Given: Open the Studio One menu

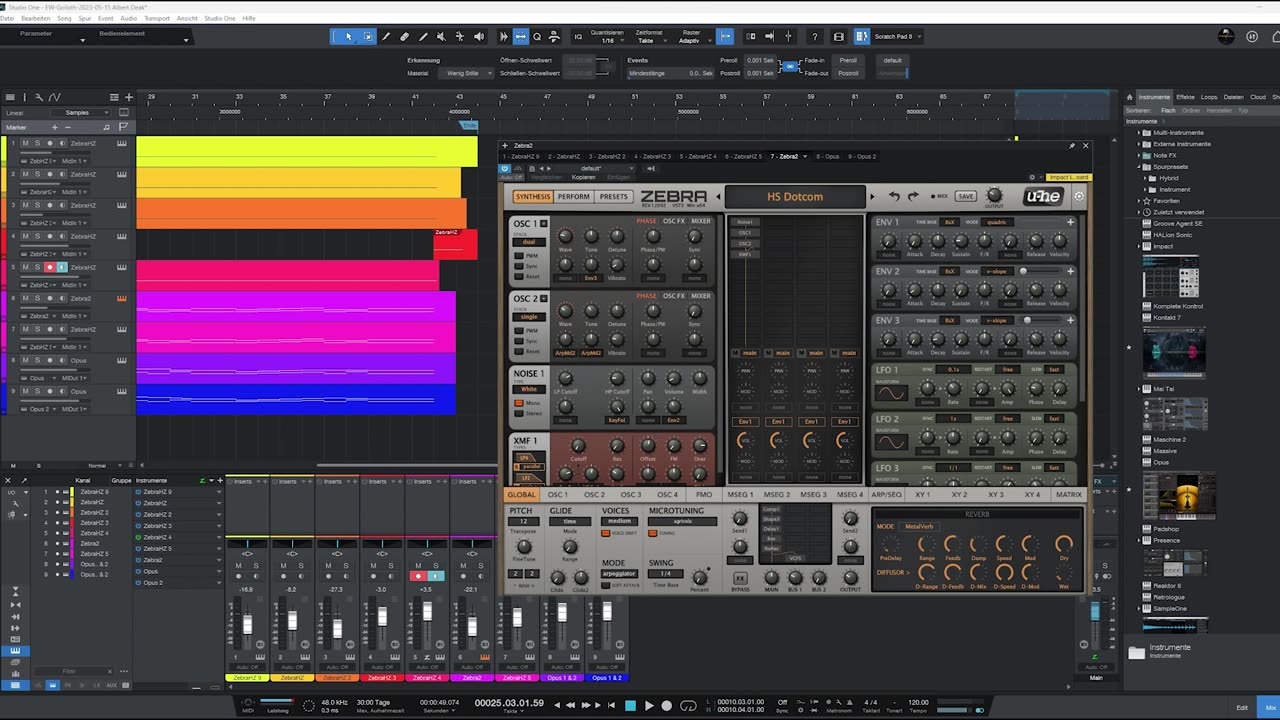Looking at the screenshot, I should point(220,18).
